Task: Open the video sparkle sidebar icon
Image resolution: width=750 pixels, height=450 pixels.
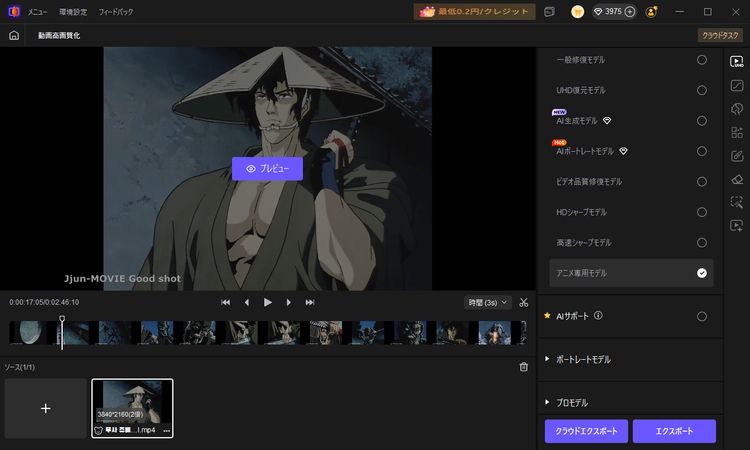Action: (x=737, y=226)
